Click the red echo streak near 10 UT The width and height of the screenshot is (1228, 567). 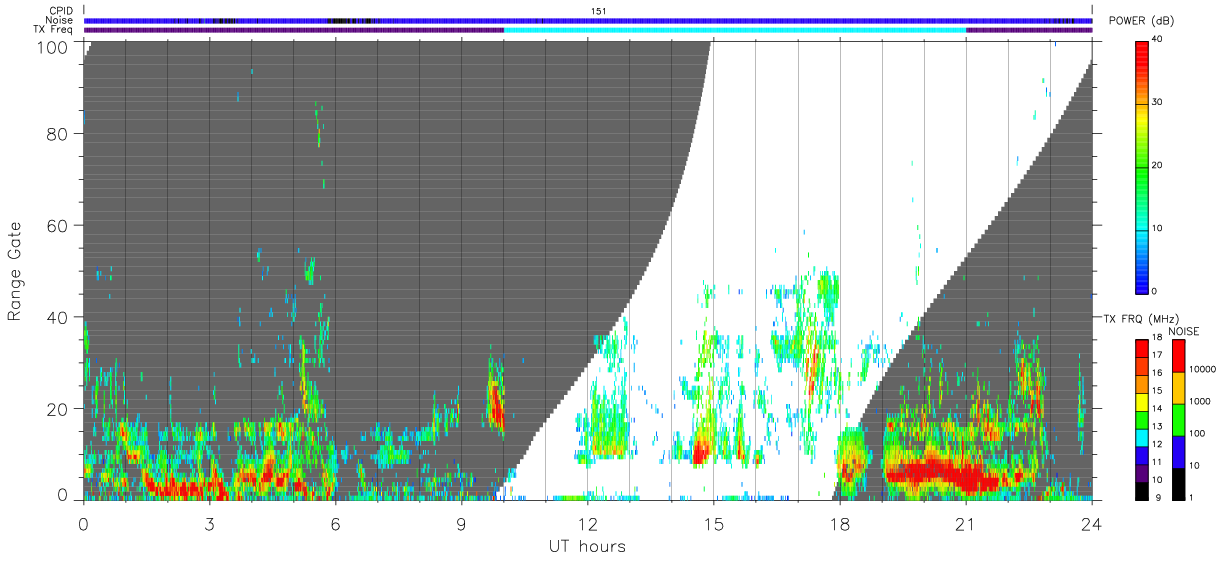[x=496, y=405]
